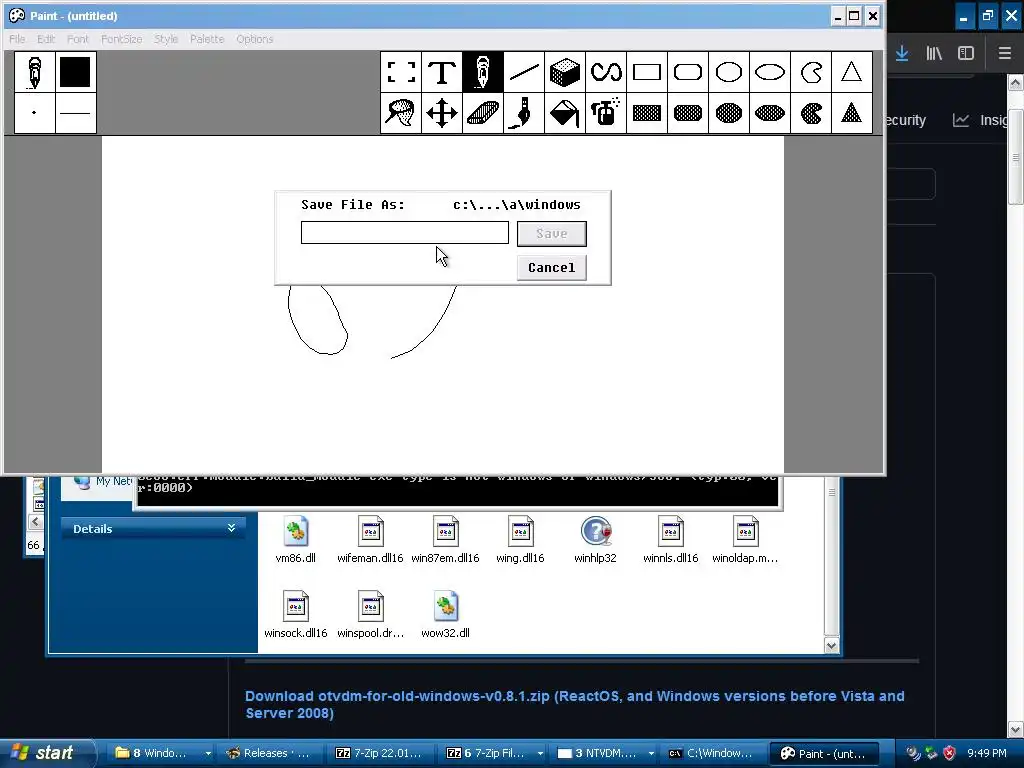Switch to C:\Windows command prompt taskbar button
Image resolution: width=1024 pixels, height=768 pixels.
(713, 753)
